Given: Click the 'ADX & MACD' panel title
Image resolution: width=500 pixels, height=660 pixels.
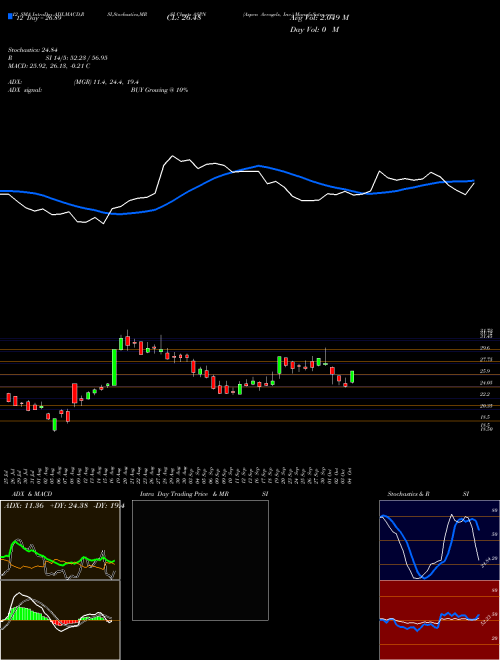Looking at the screenshot, I should (32, 494).
